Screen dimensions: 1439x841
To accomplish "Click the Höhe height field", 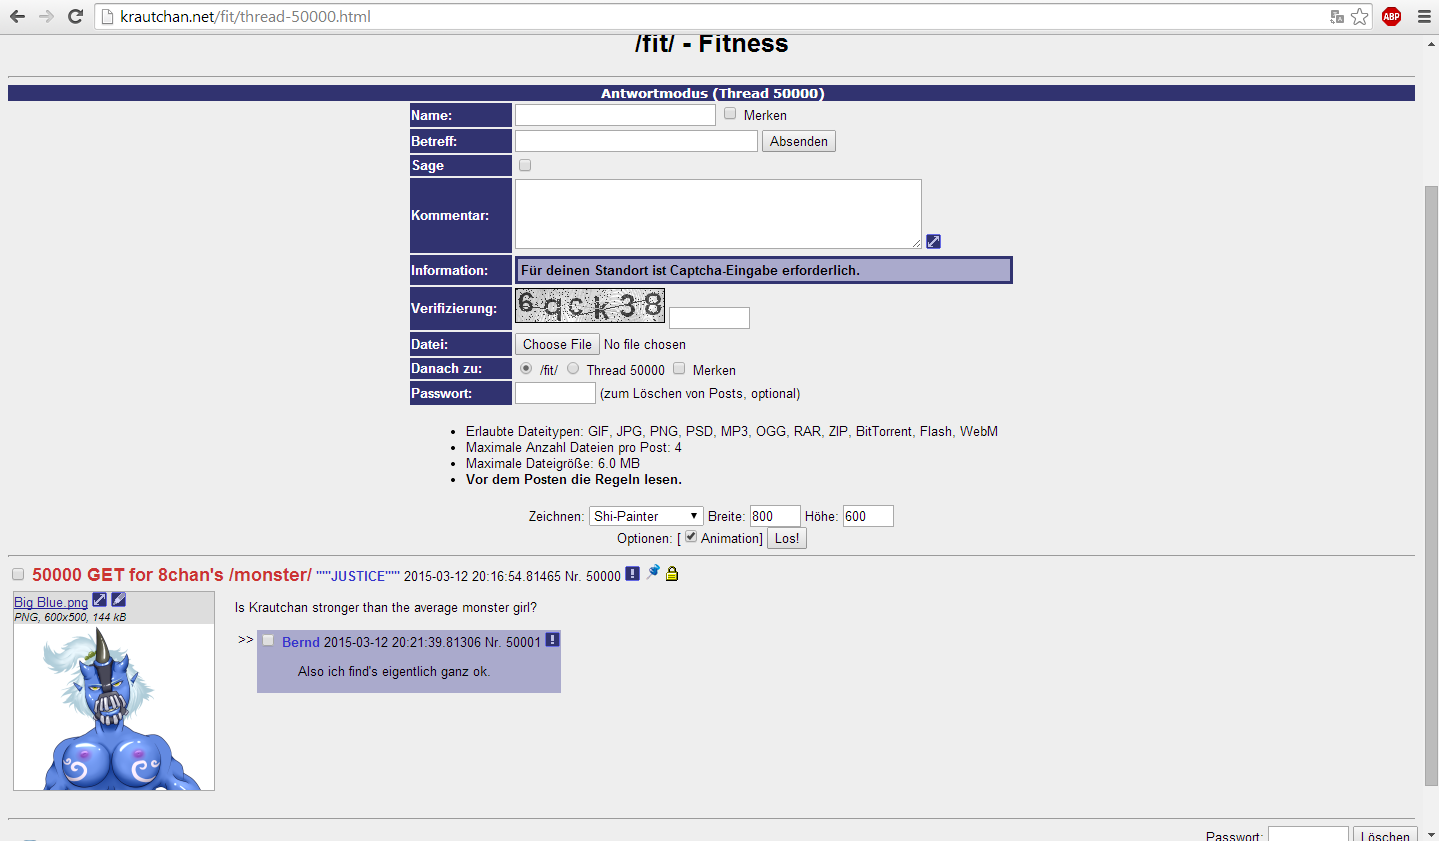I will pyautogui.click(x=868, y=516).
